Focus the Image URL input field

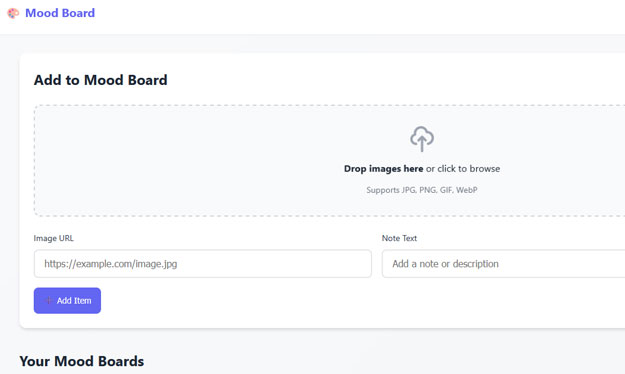203,264
